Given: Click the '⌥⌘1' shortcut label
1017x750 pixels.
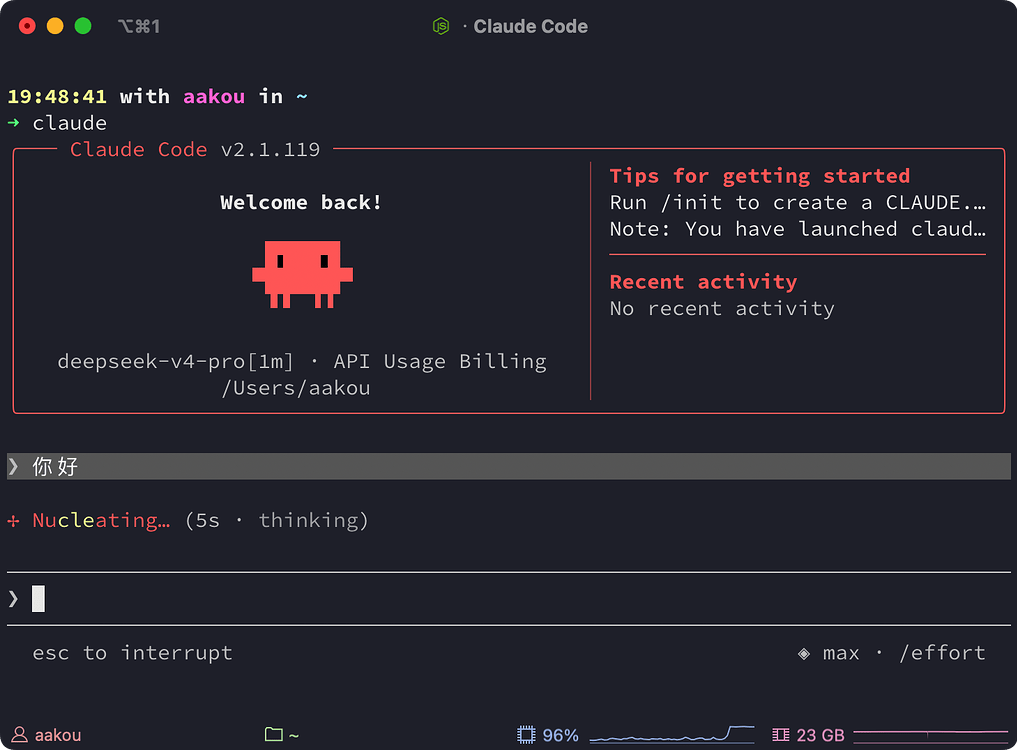Looking at the screenshot, I should click(139, 27).
